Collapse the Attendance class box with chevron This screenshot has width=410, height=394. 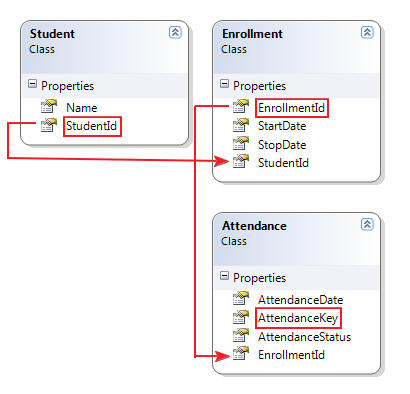(367, 224)
